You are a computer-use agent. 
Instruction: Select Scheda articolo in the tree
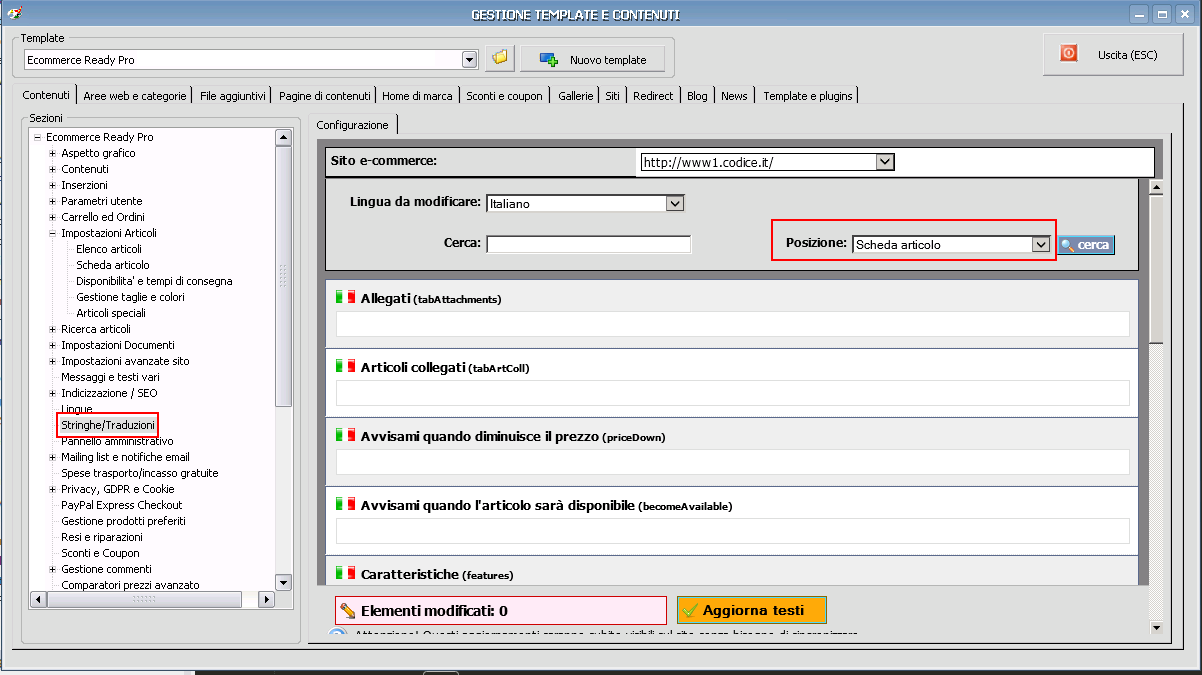coord(113,265)
